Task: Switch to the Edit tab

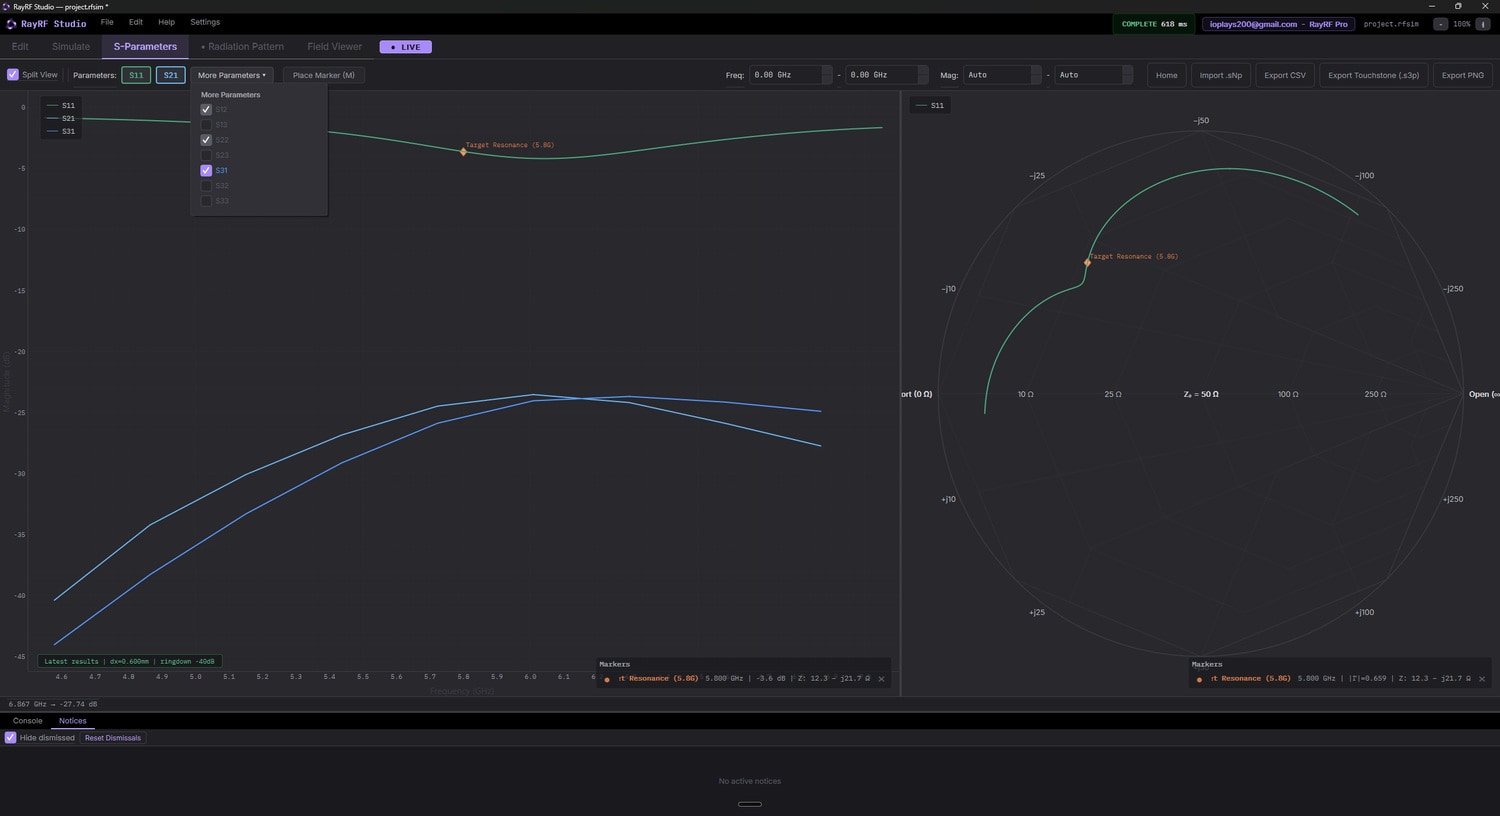Action: (x=20, y=47)
